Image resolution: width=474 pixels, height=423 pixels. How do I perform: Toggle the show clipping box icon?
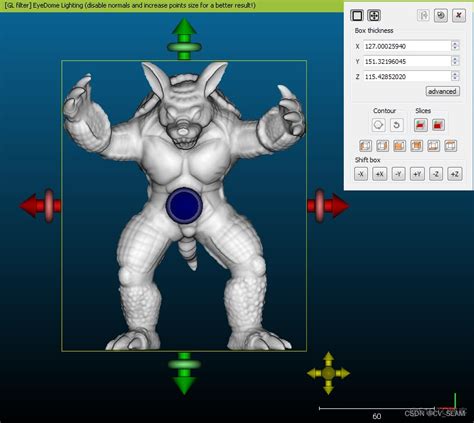(357, 15)
